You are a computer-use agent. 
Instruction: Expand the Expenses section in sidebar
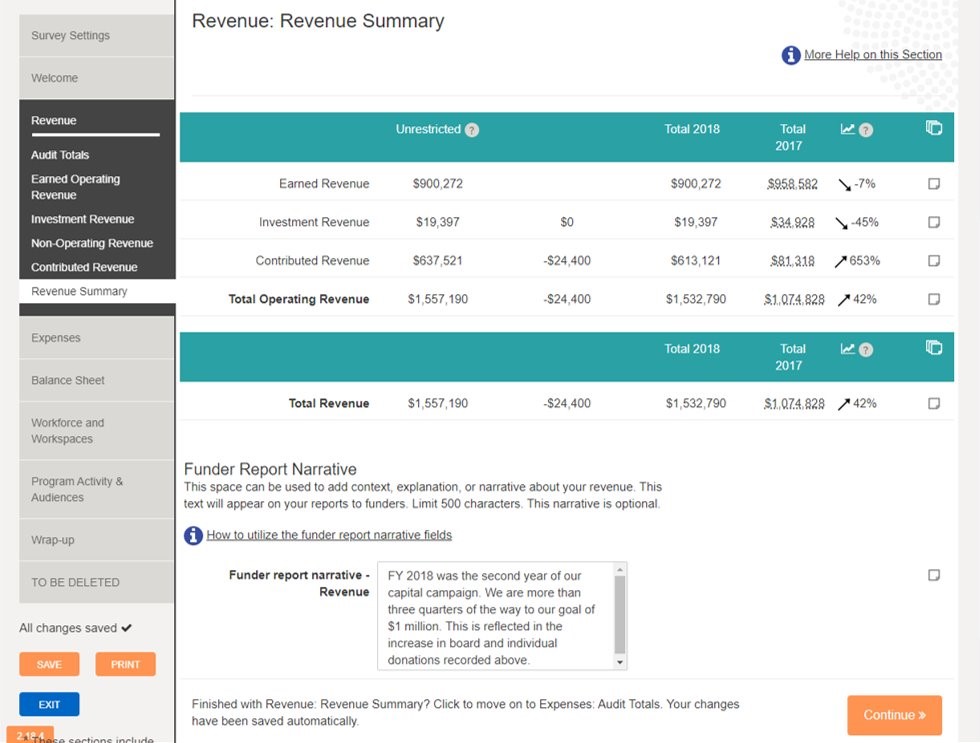(x=96, y=338)
